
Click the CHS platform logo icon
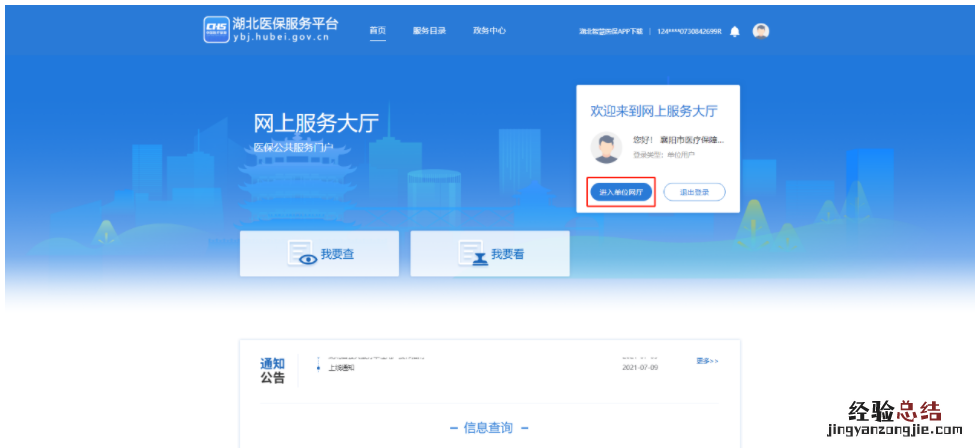click(x=216, y=29)
